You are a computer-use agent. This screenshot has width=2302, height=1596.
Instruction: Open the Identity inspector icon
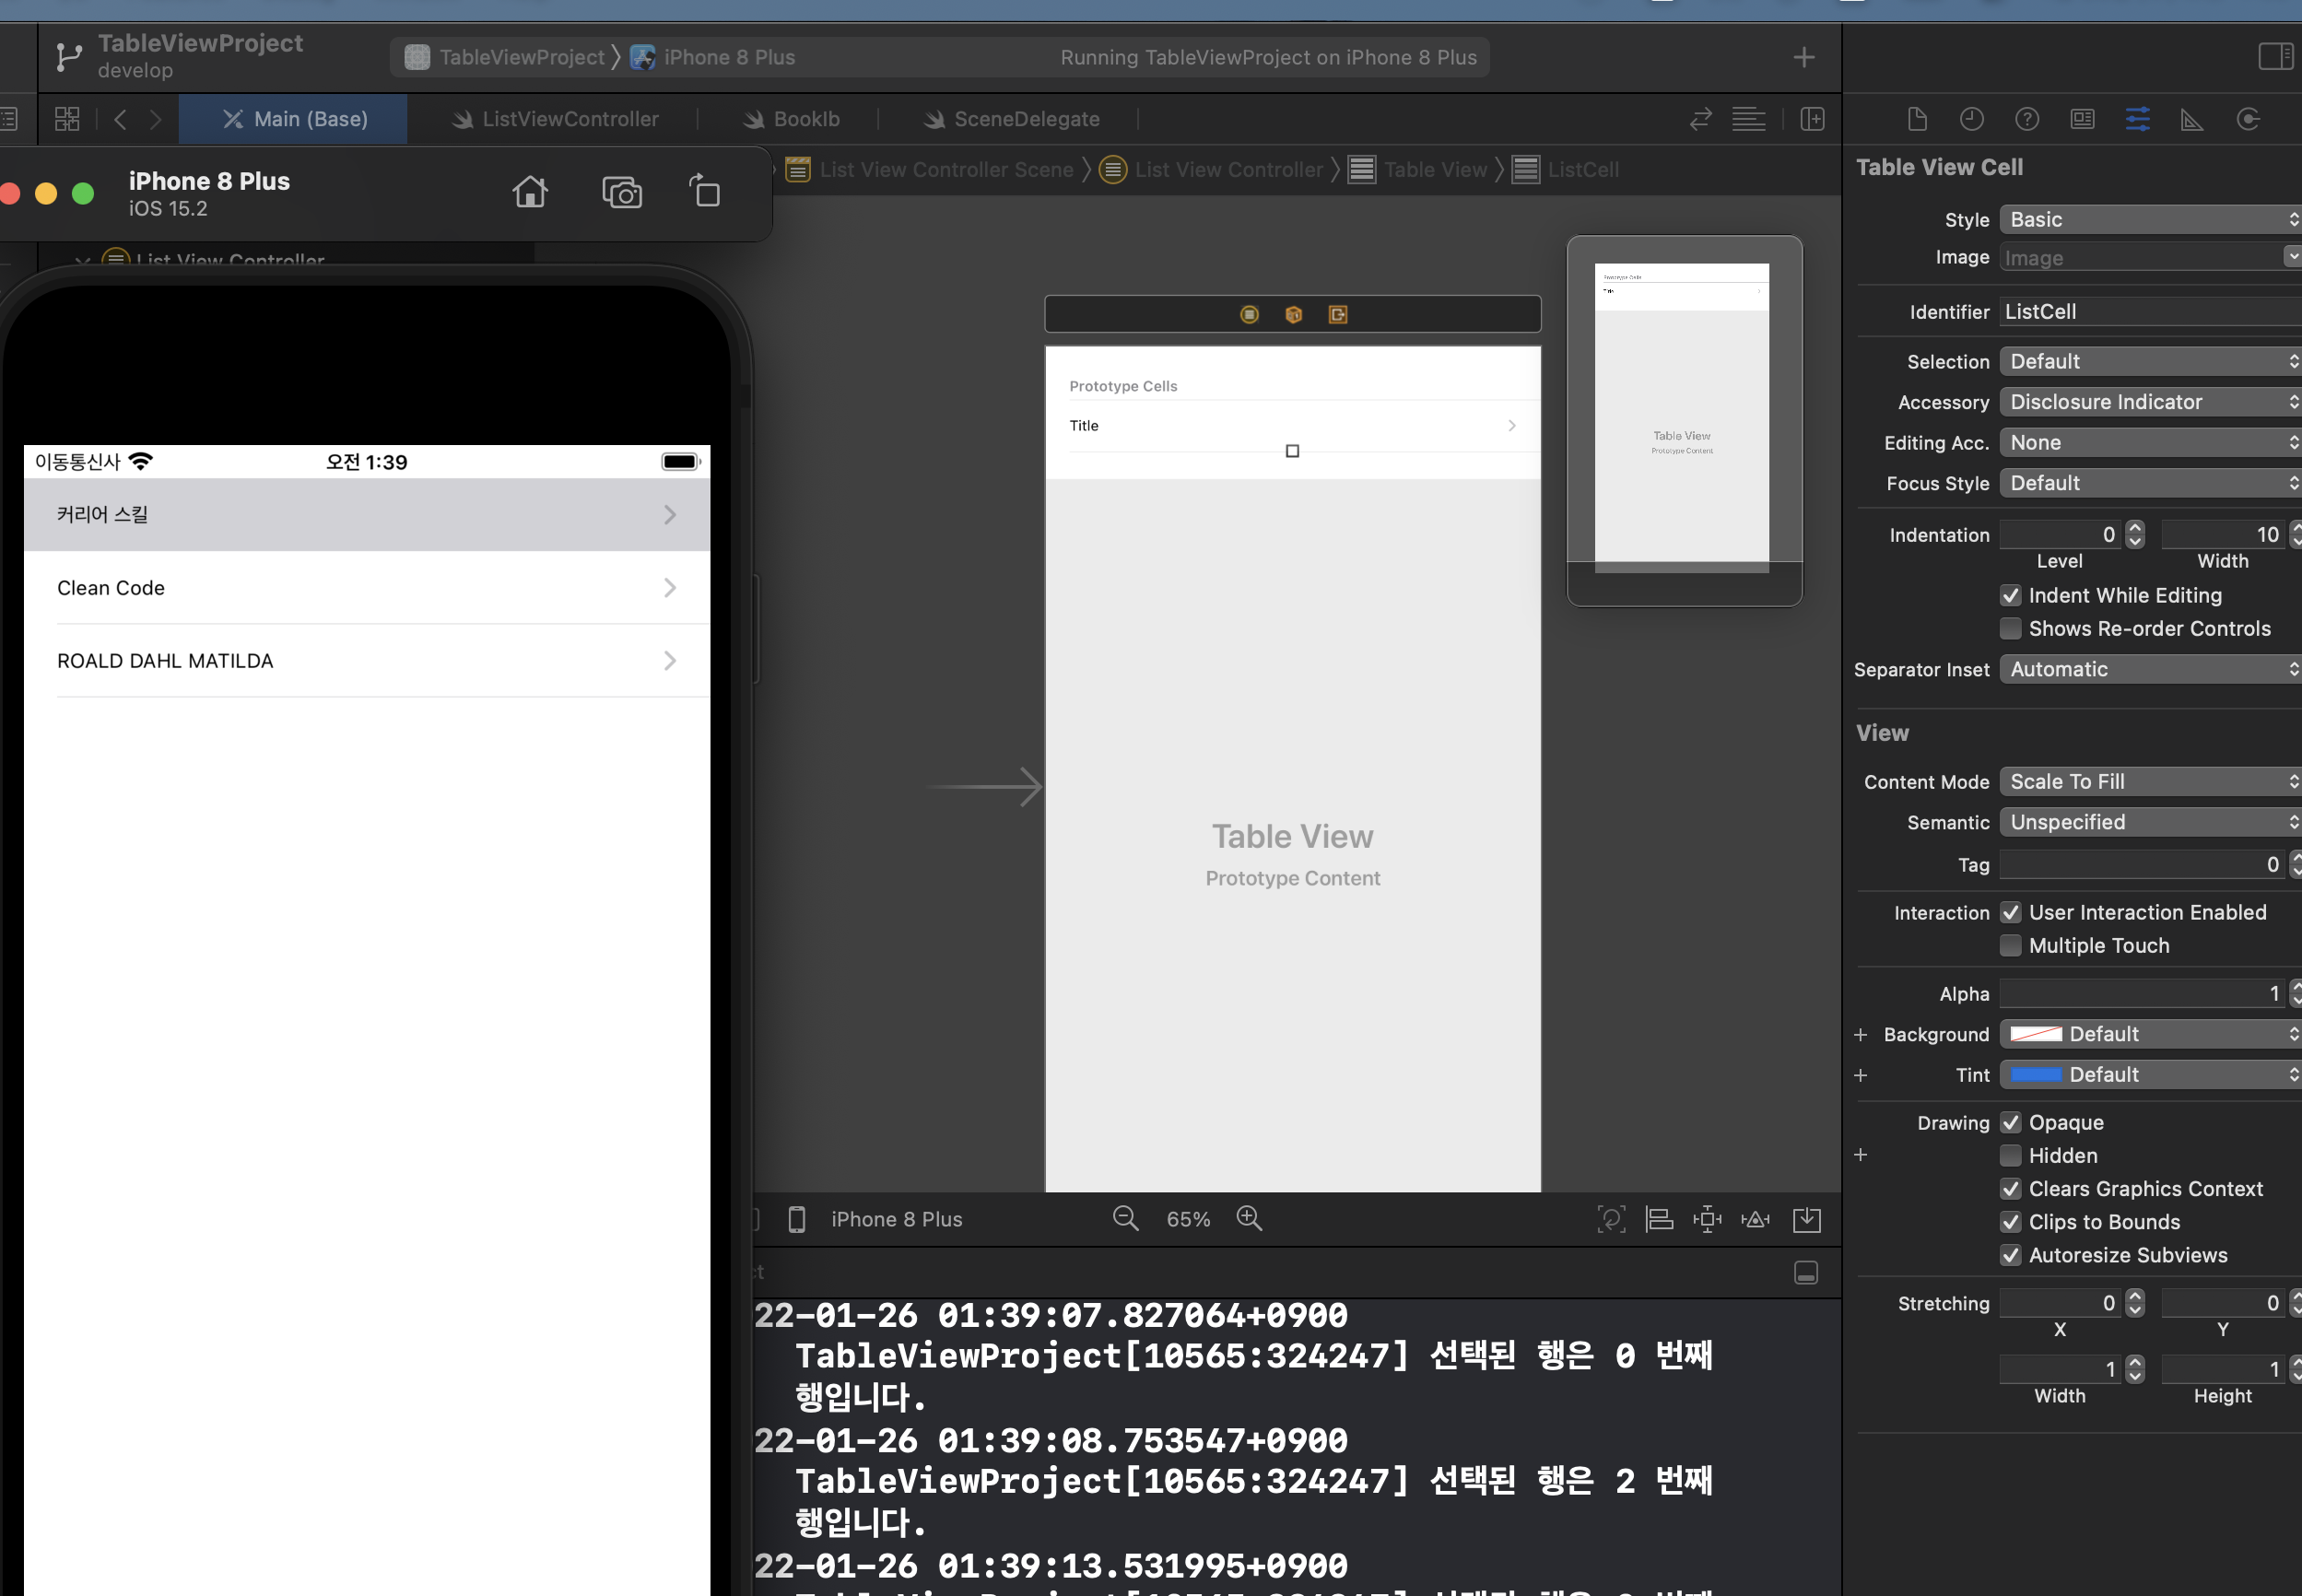[2082, 120]
